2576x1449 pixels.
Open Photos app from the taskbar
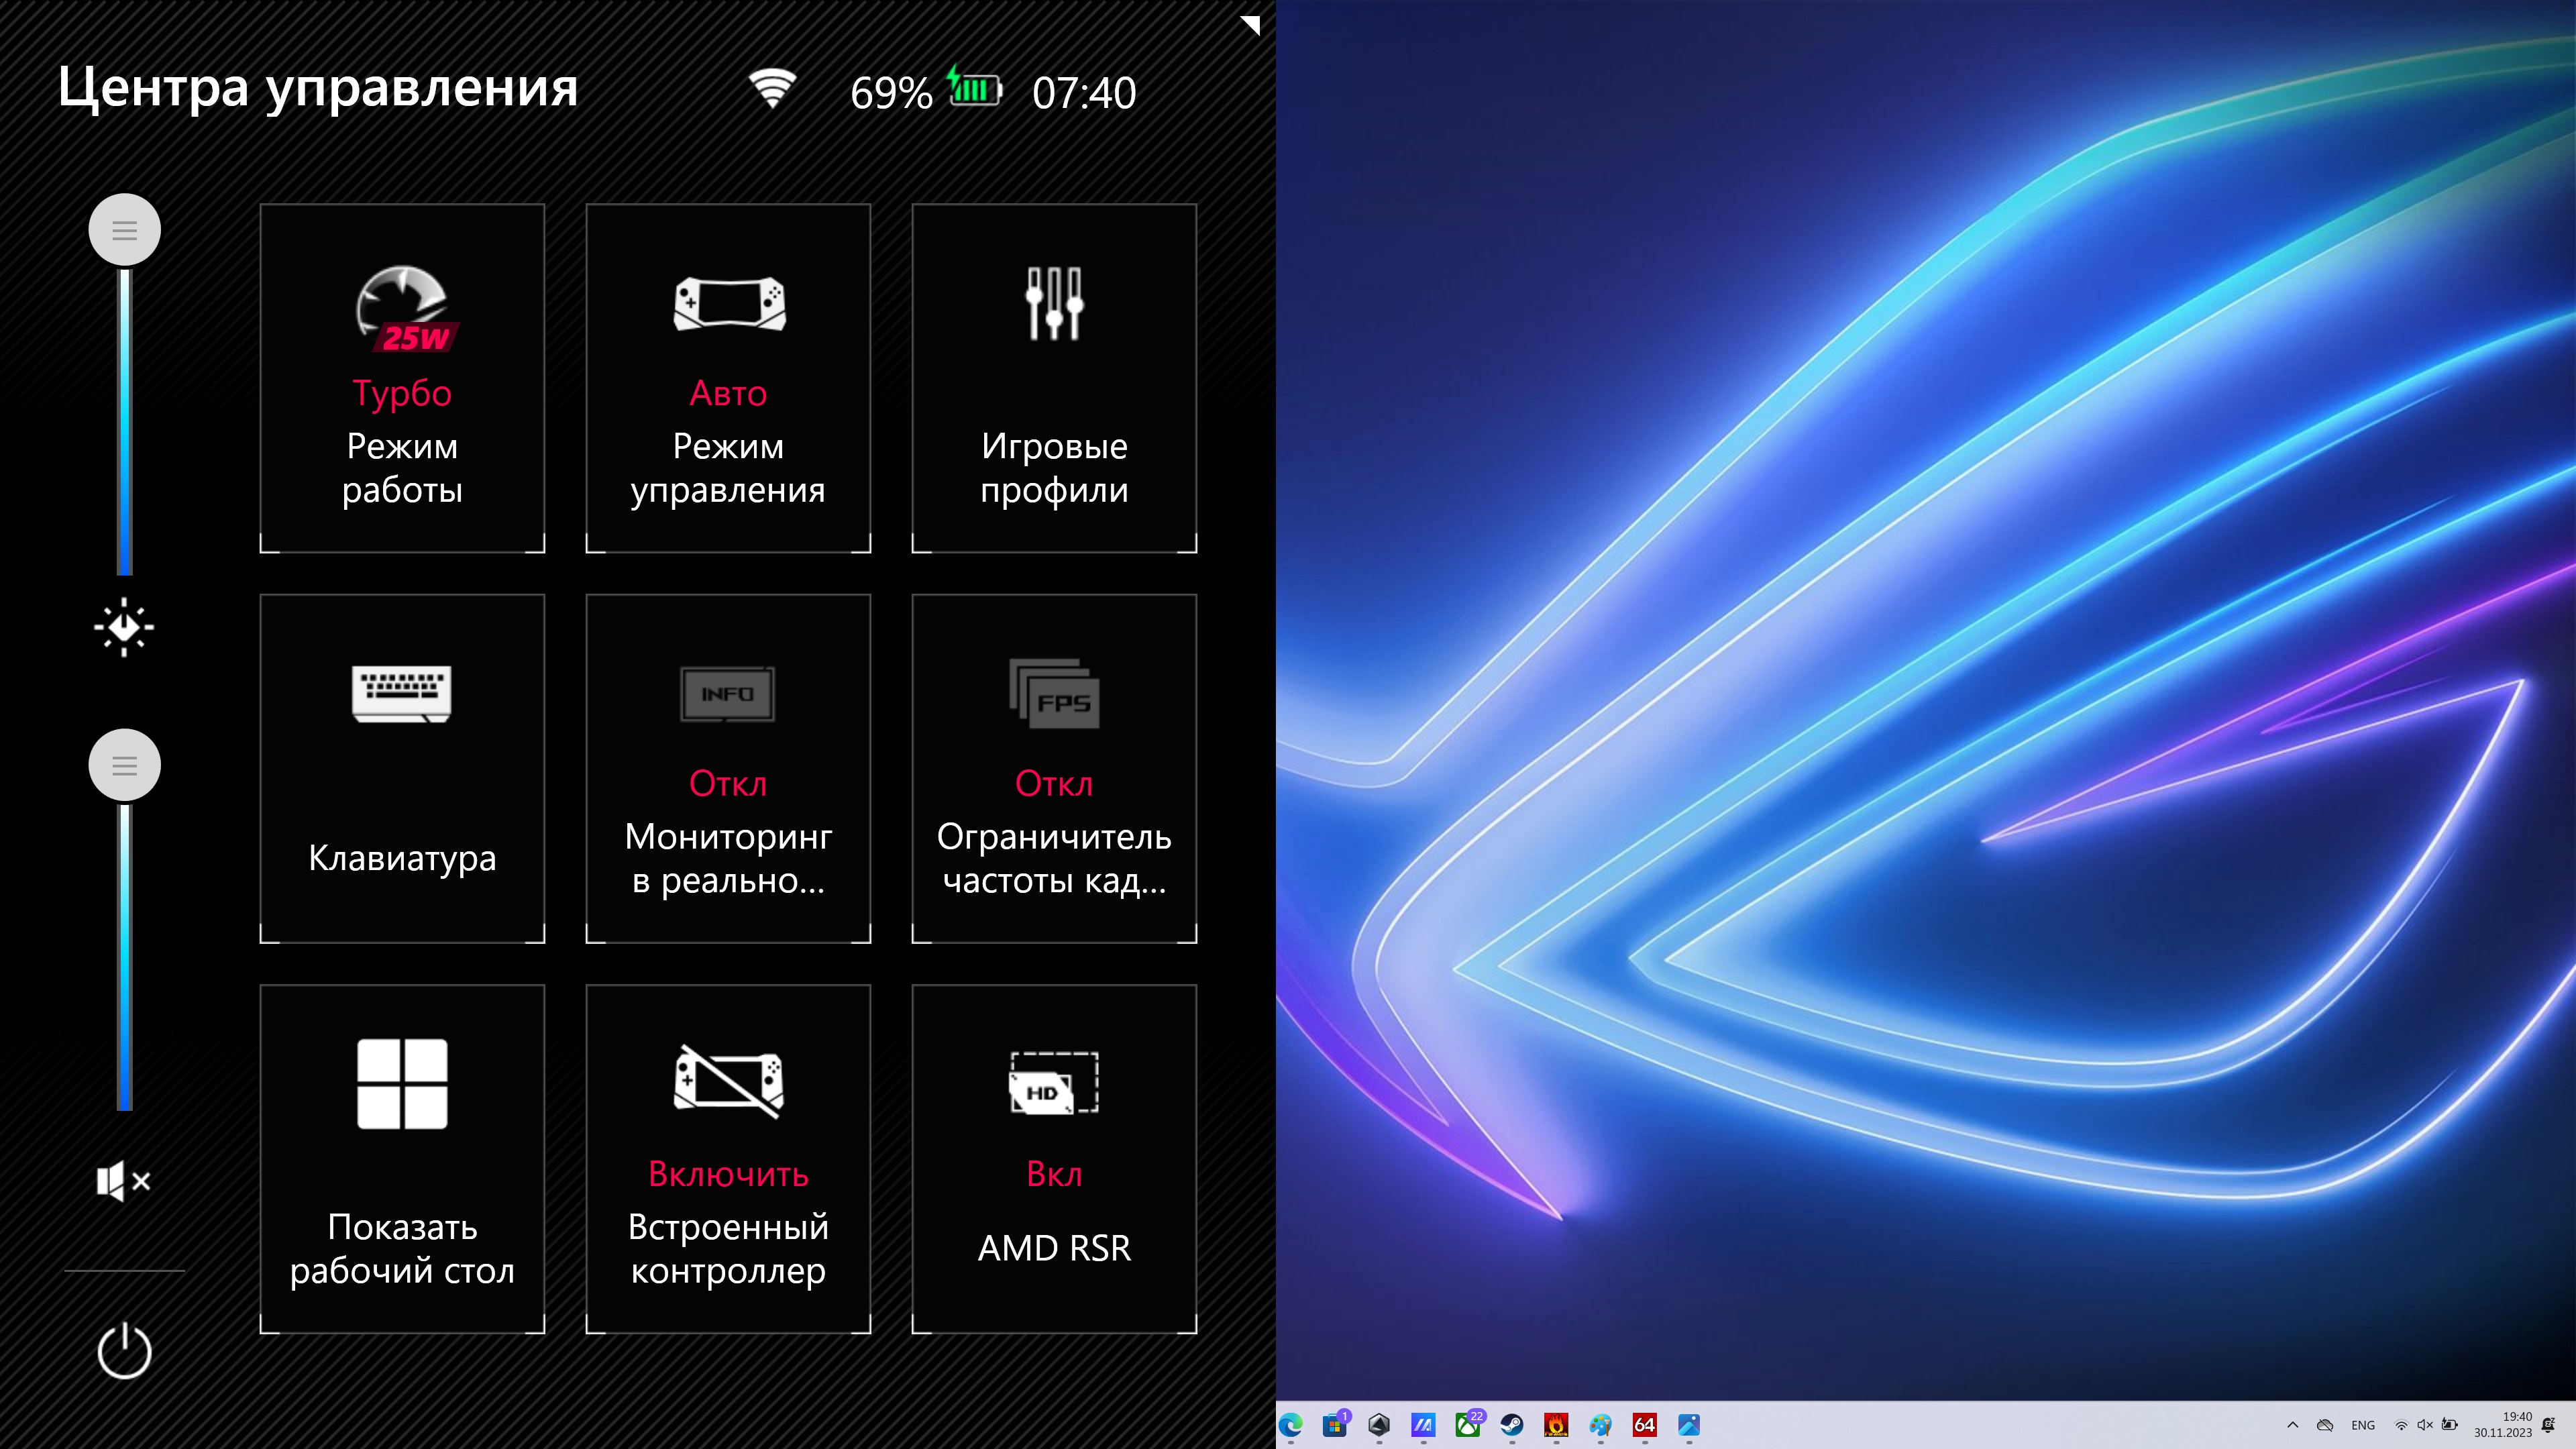pyautogui.click(x=1689, y=1425)
